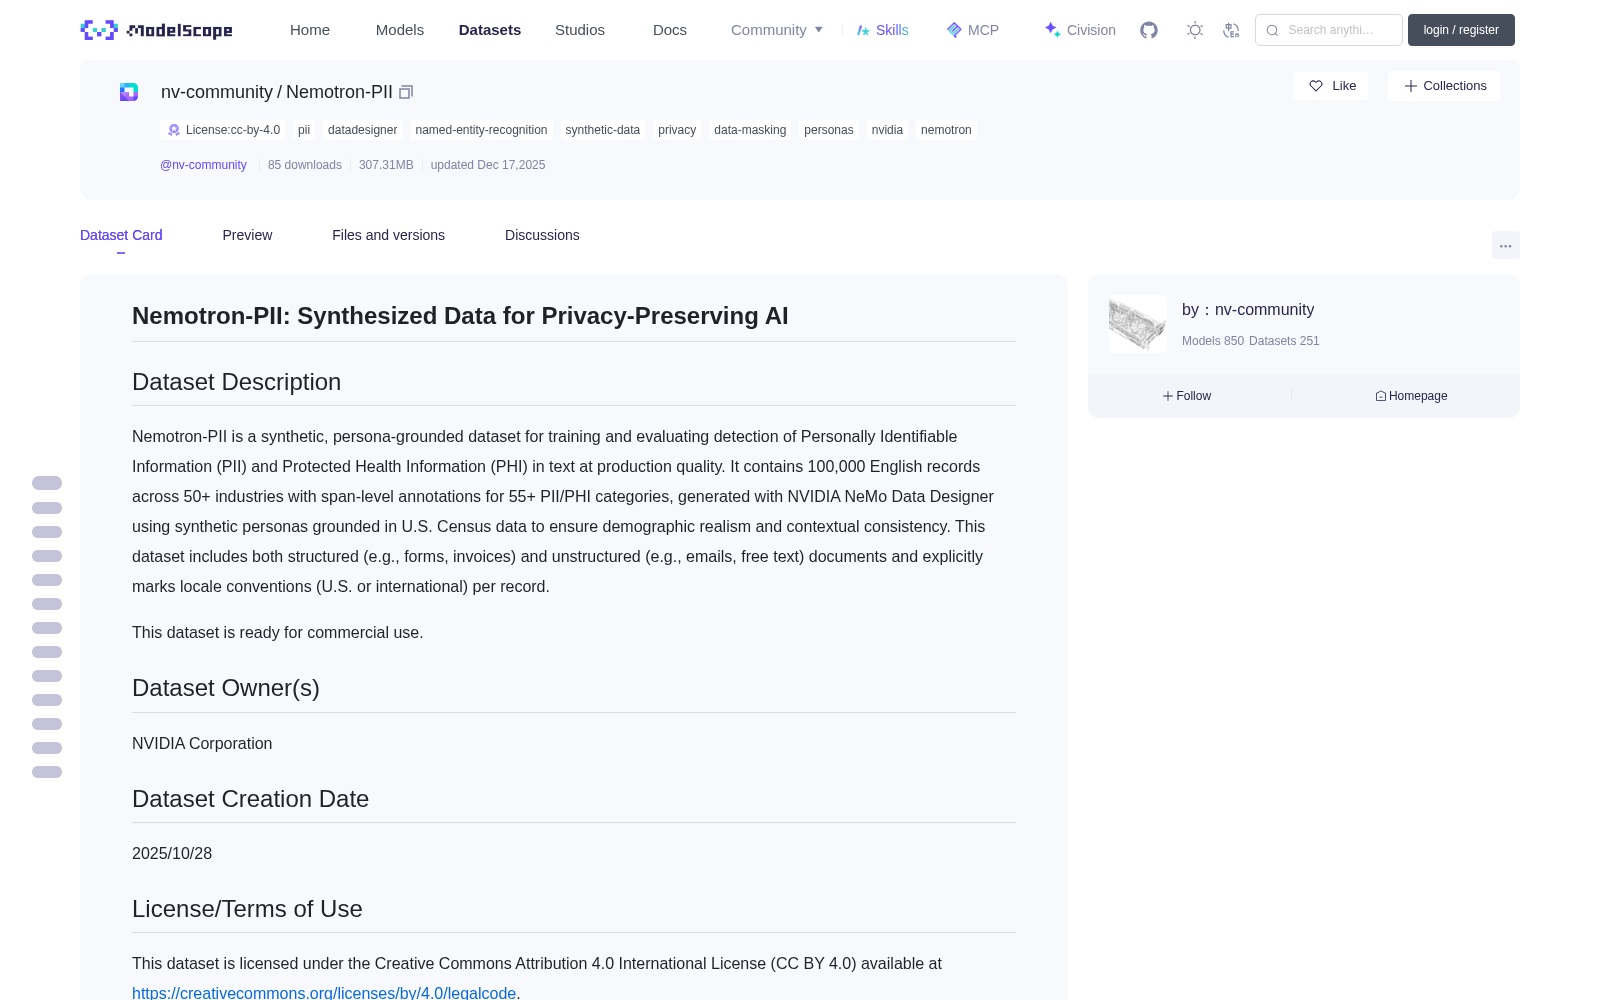The image size is (1600, 1000).
Task: Go to Home in the navigation
Action: pyautogui.click(x=310, y=30)
